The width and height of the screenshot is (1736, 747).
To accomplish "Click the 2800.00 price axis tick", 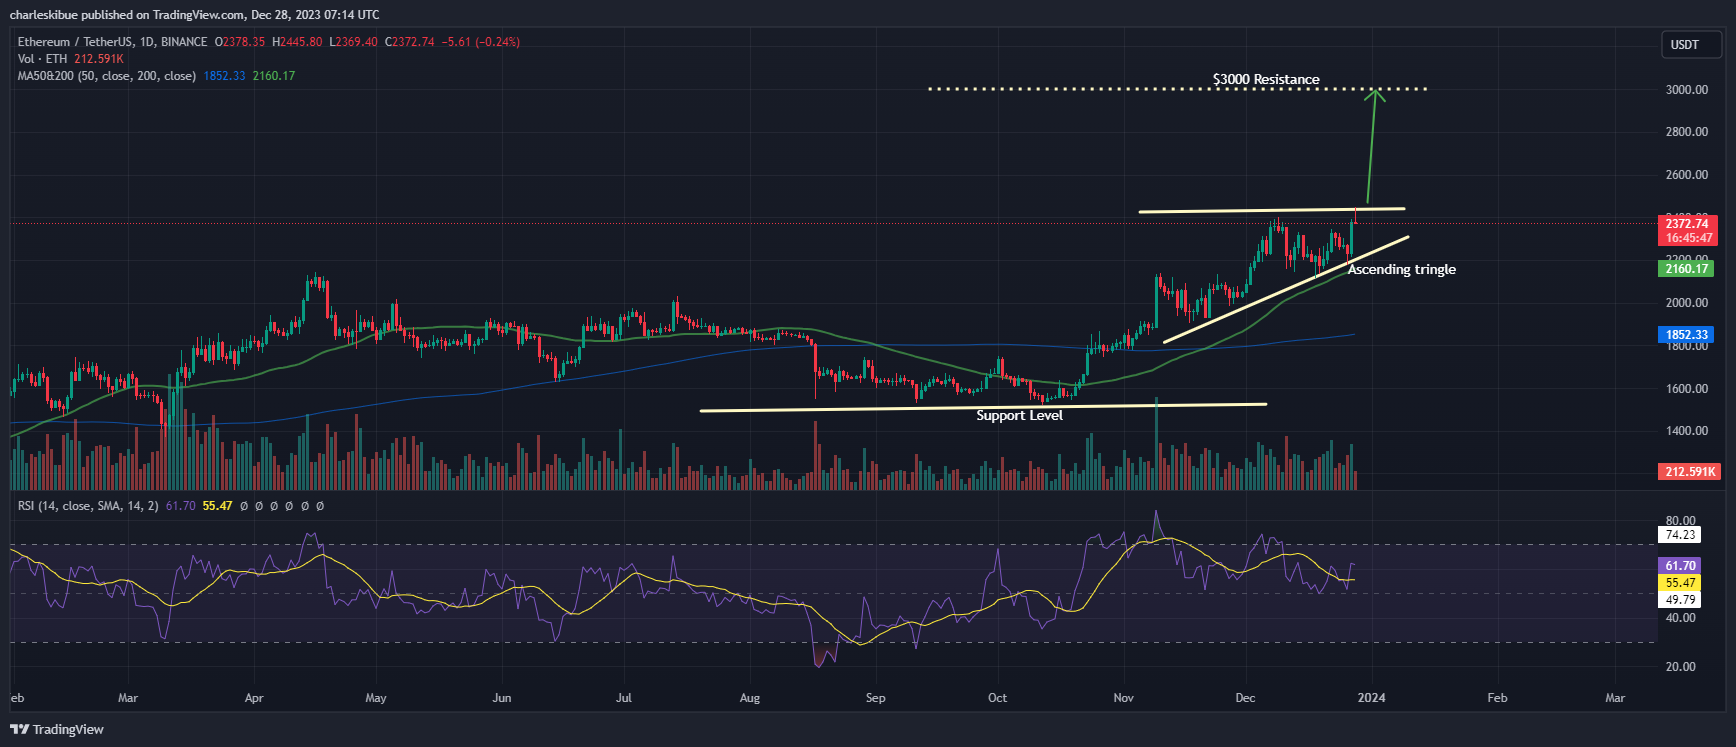I will 1687,131.
